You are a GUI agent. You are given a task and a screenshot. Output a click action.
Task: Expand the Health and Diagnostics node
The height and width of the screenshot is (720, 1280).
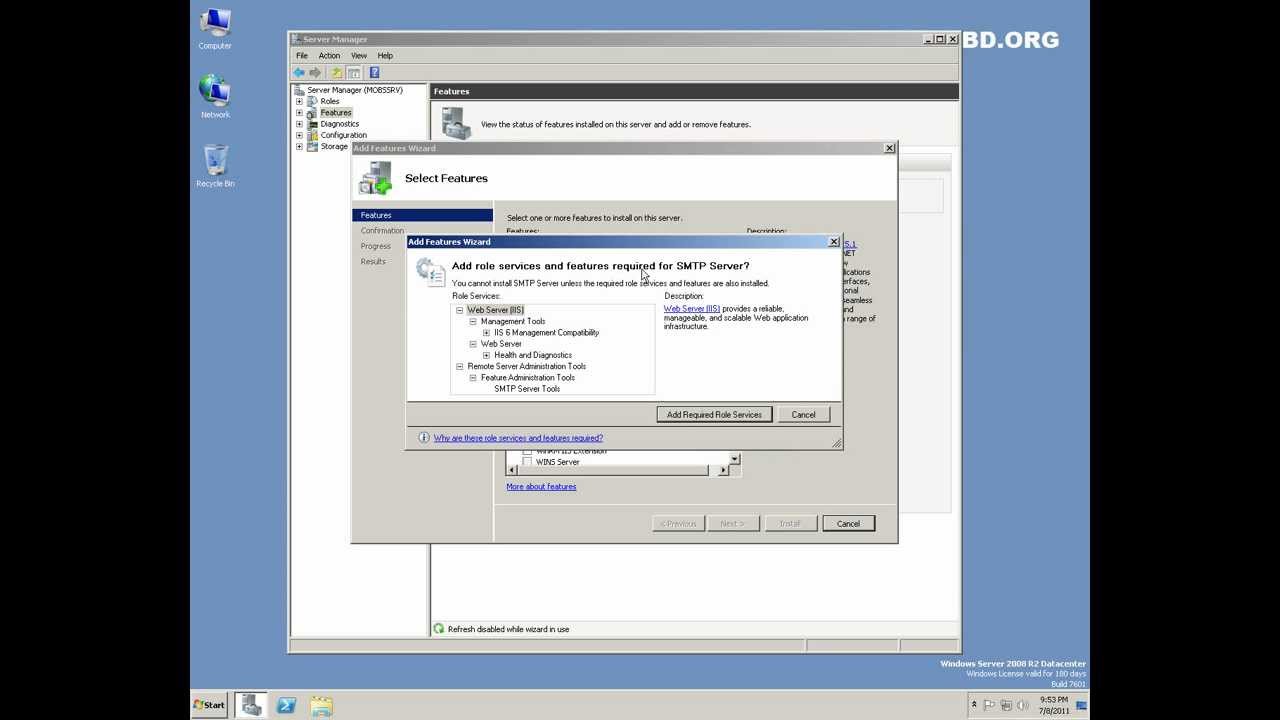(x=486, y=355)
